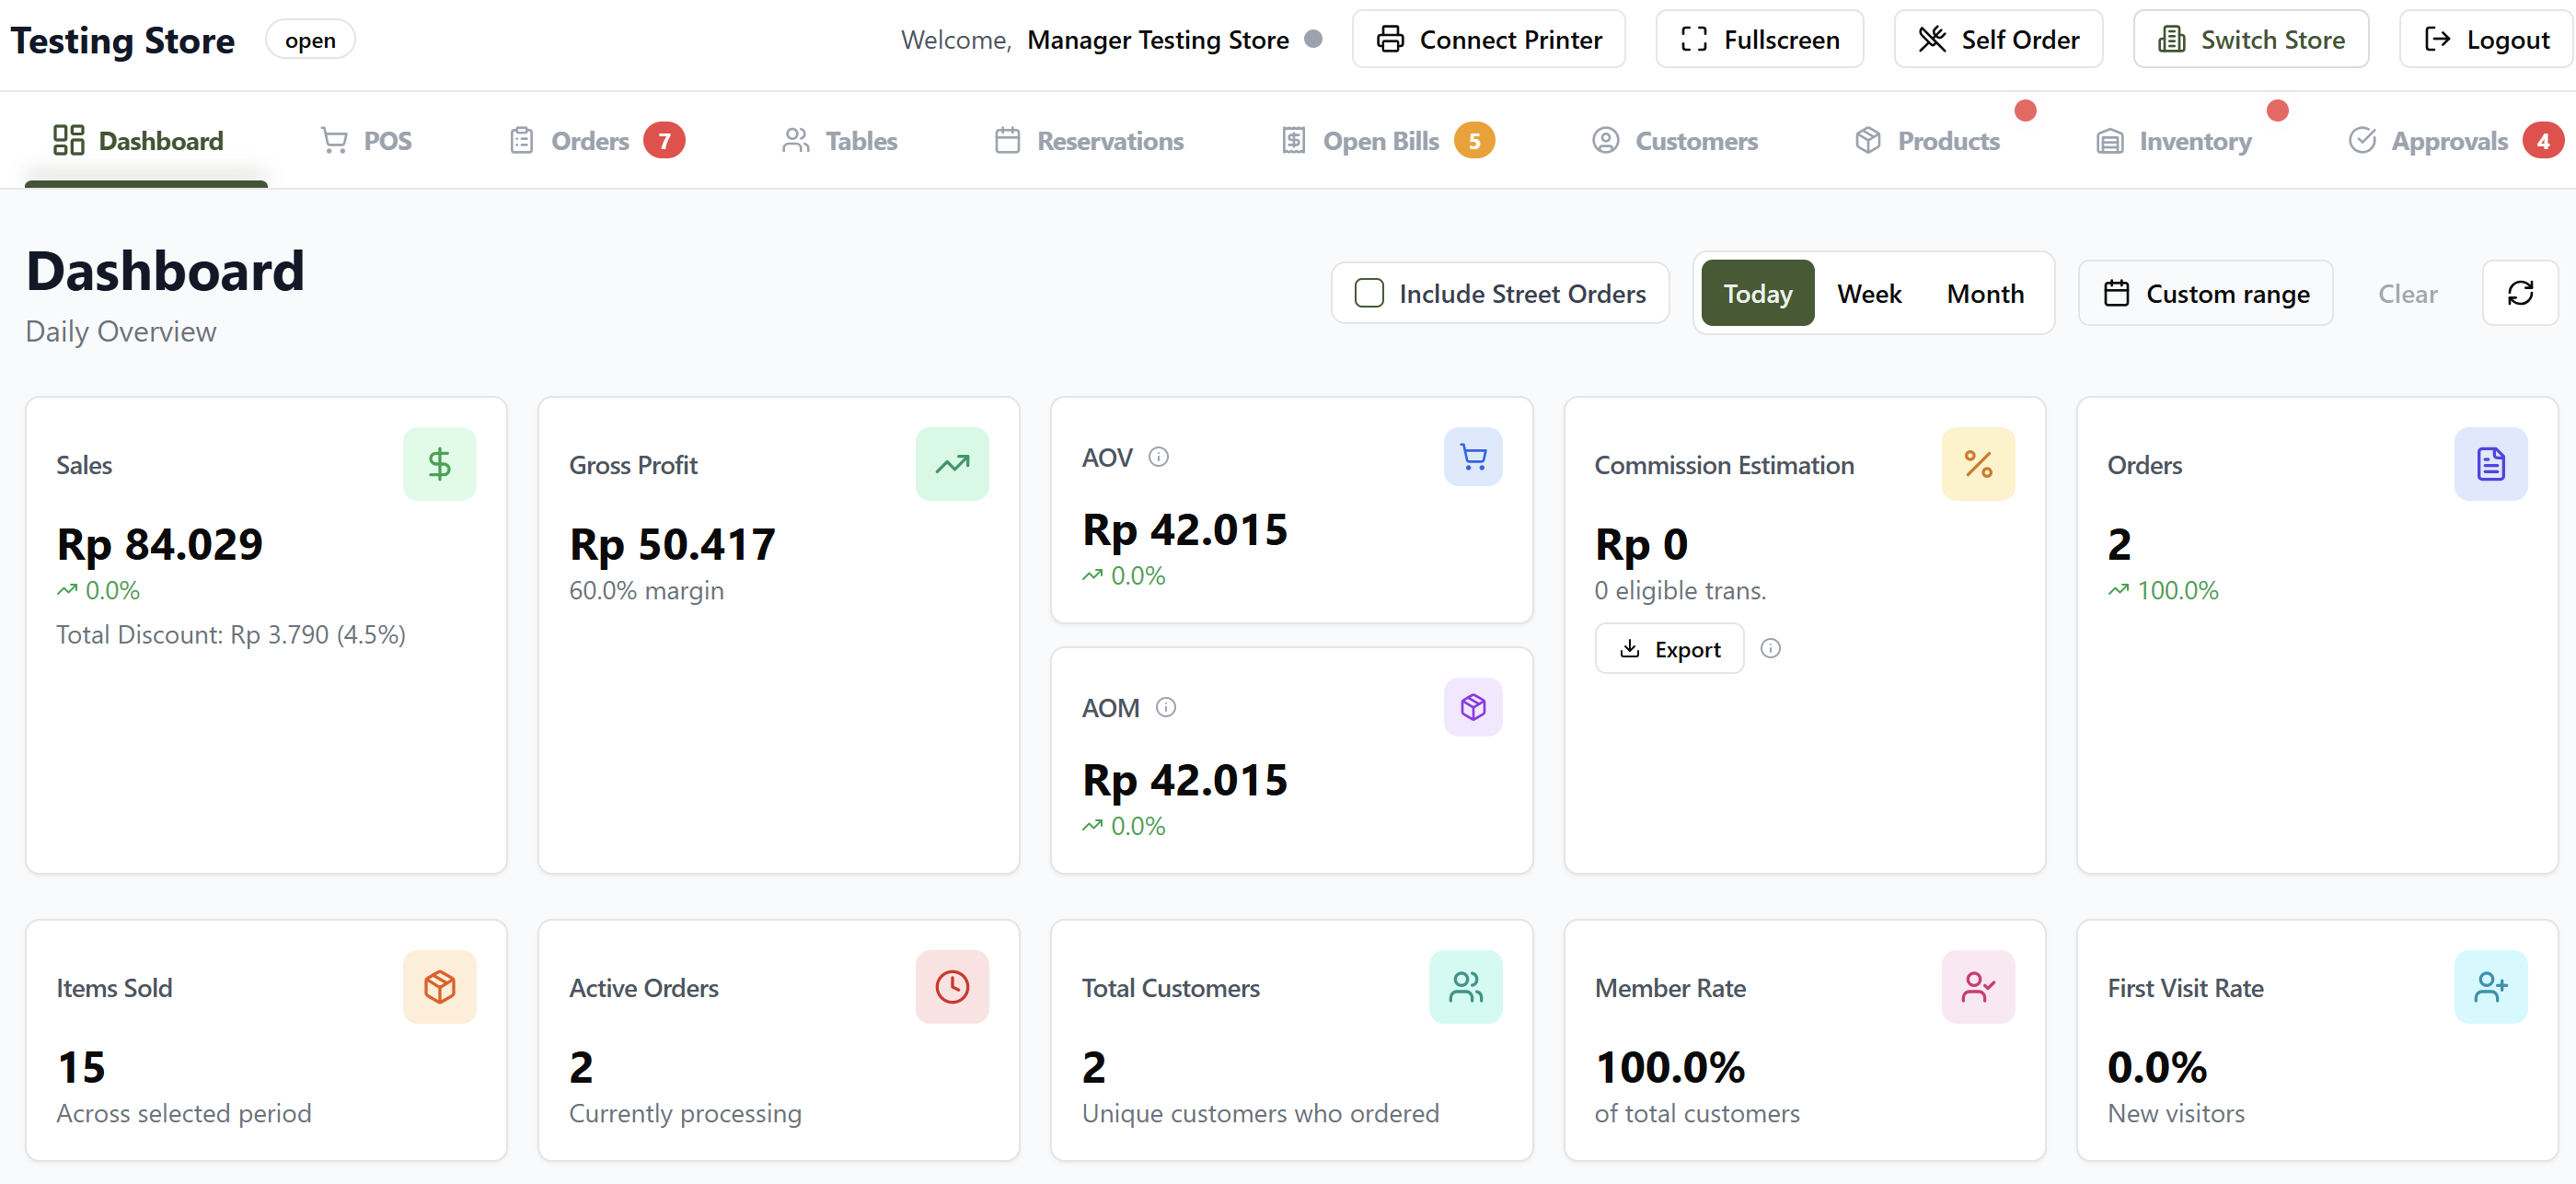Click the Export commission button
Viewport: 2576px width, 1184px height.
pyautogui.click(x=1669, y=649)
